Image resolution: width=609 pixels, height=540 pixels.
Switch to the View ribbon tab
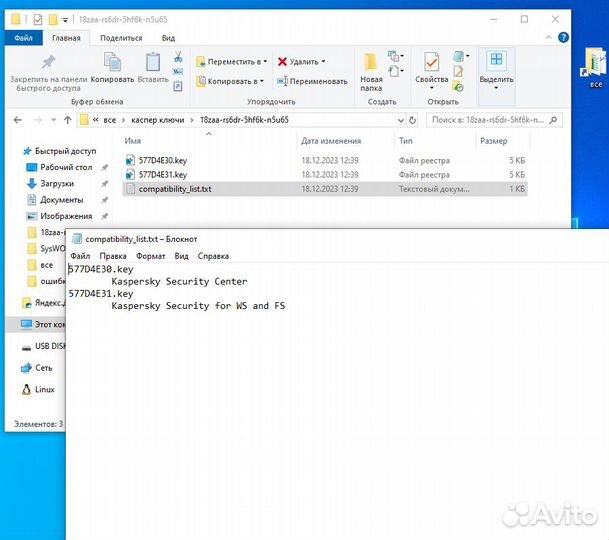point(168,38)
